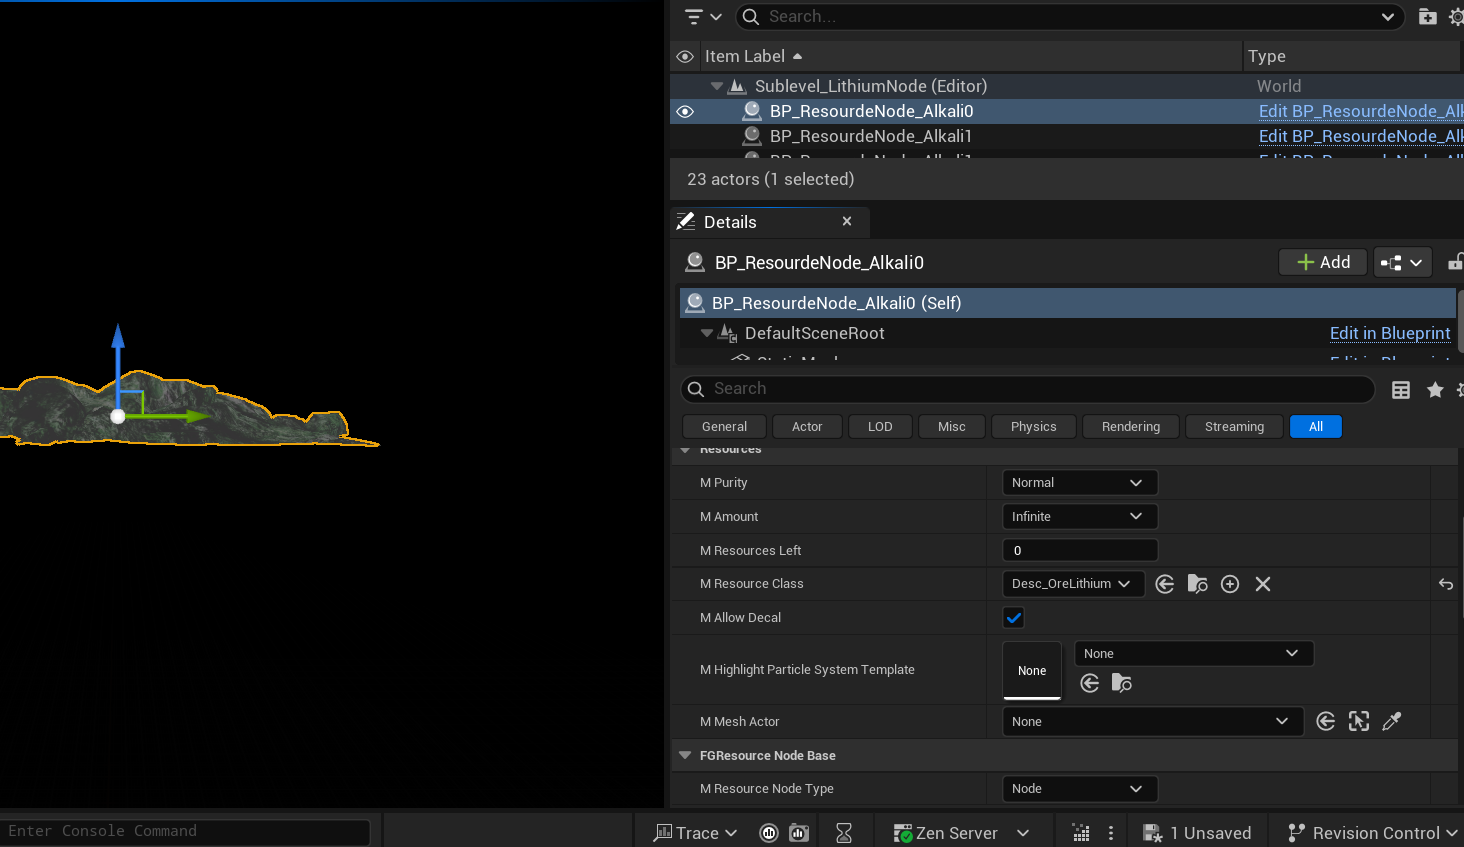Viewport: 1464px width, 847px height.
Task: Select the Rendering filter tab
Action: pos(1131,427)
